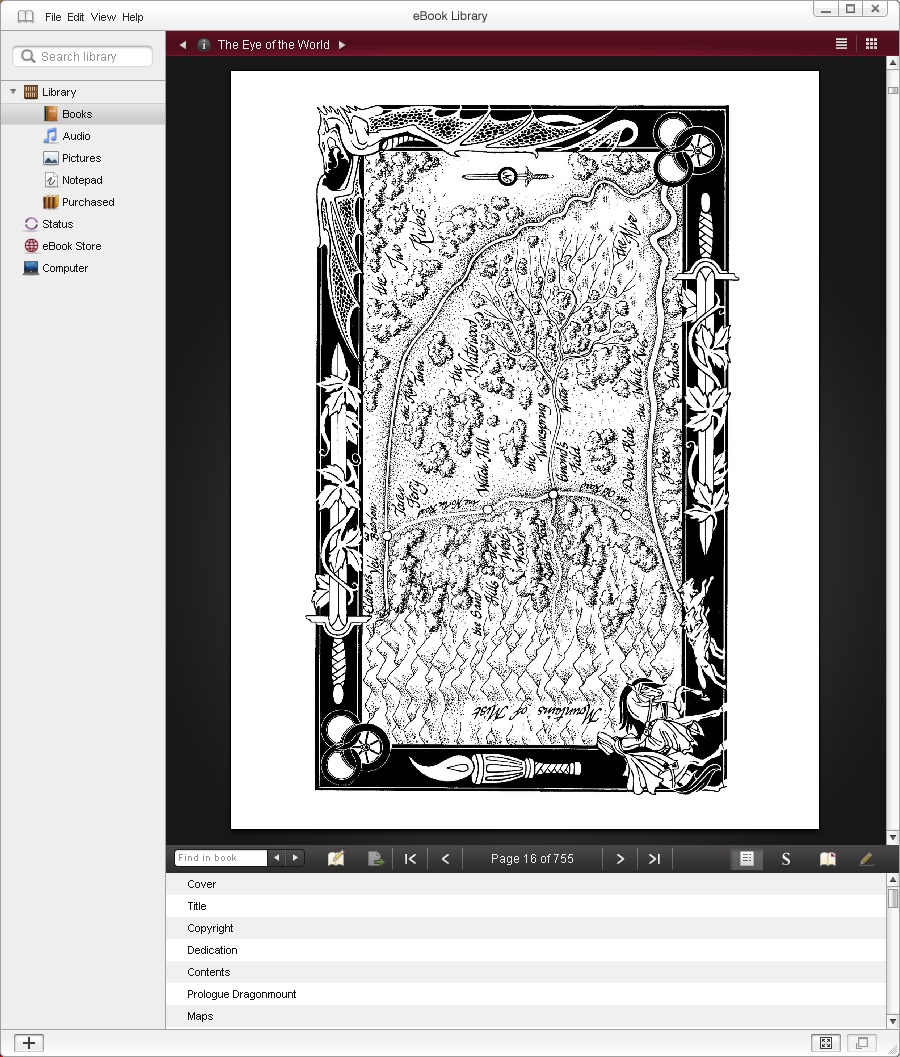The height and width of the screenshot is (1057, 900).
Task: Open the Help menu
Action: (x=133, y=17)
